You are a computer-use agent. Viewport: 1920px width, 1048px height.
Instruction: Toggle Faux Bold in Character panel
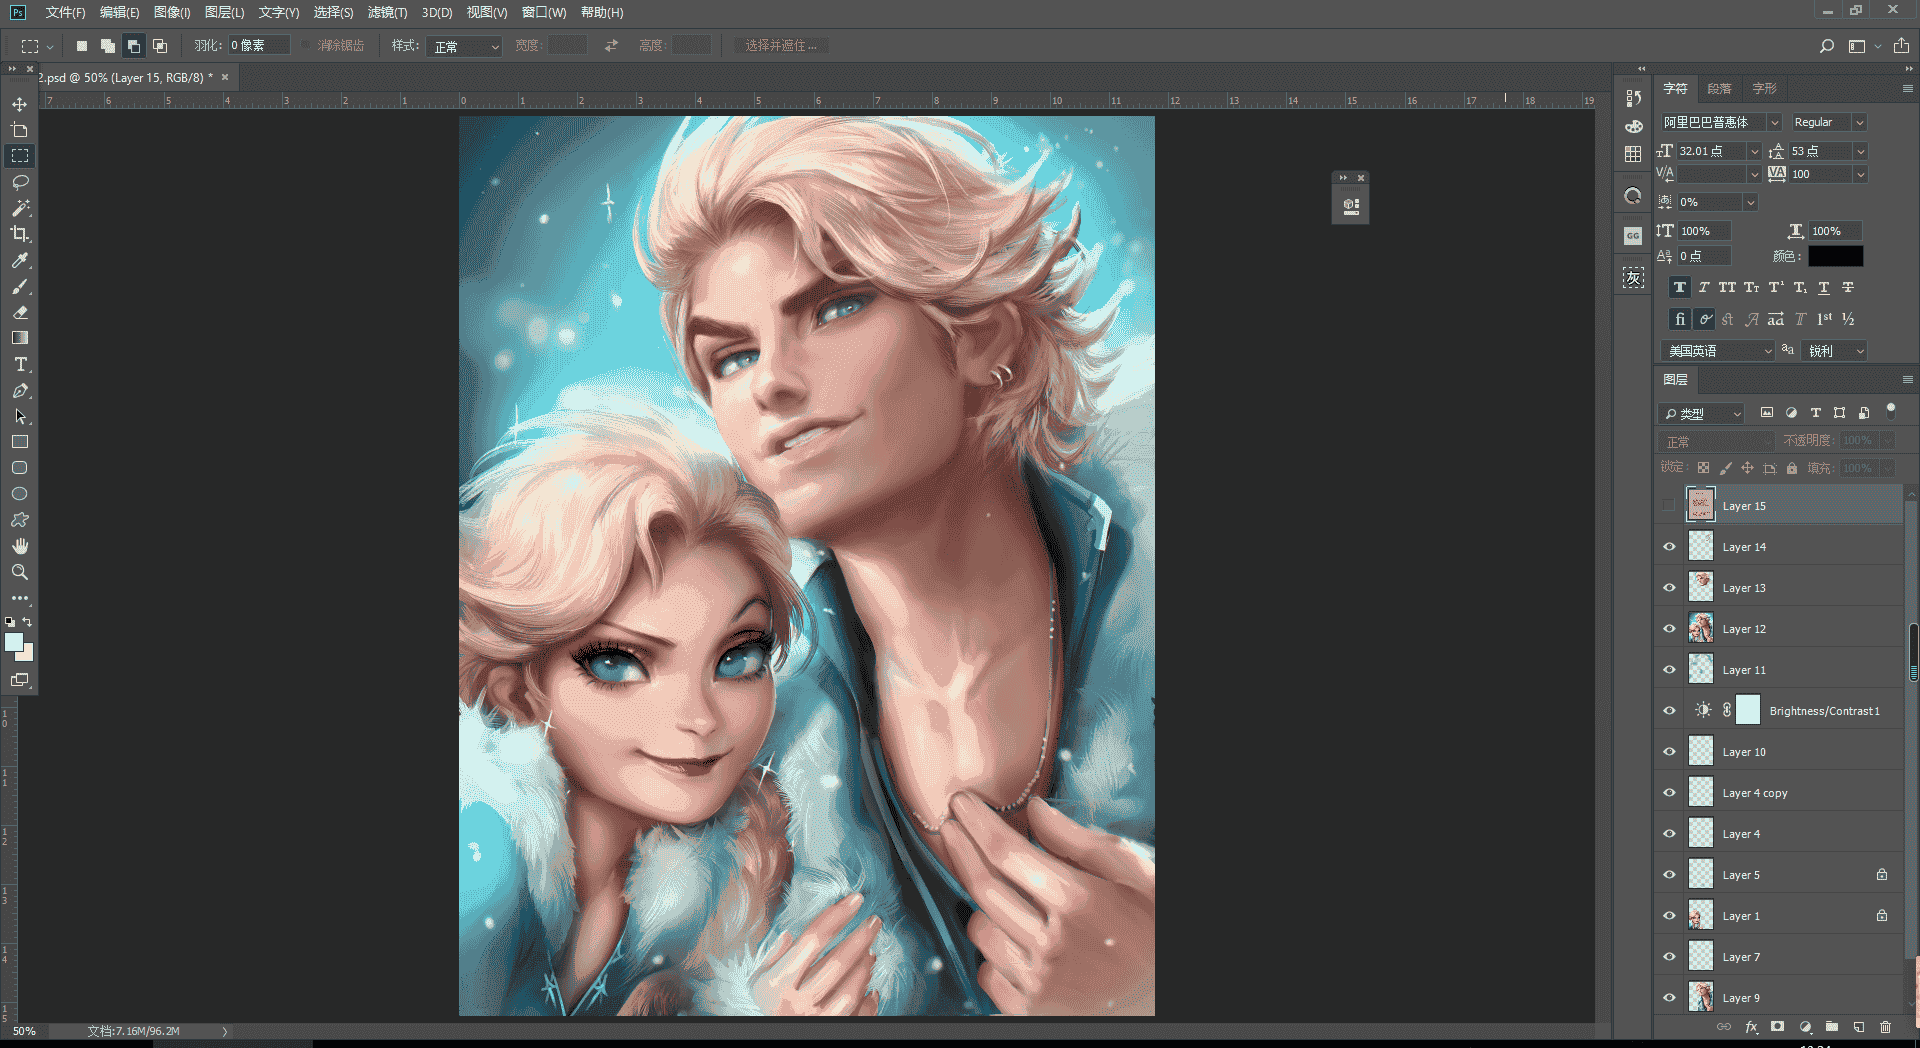[1680, 288]
